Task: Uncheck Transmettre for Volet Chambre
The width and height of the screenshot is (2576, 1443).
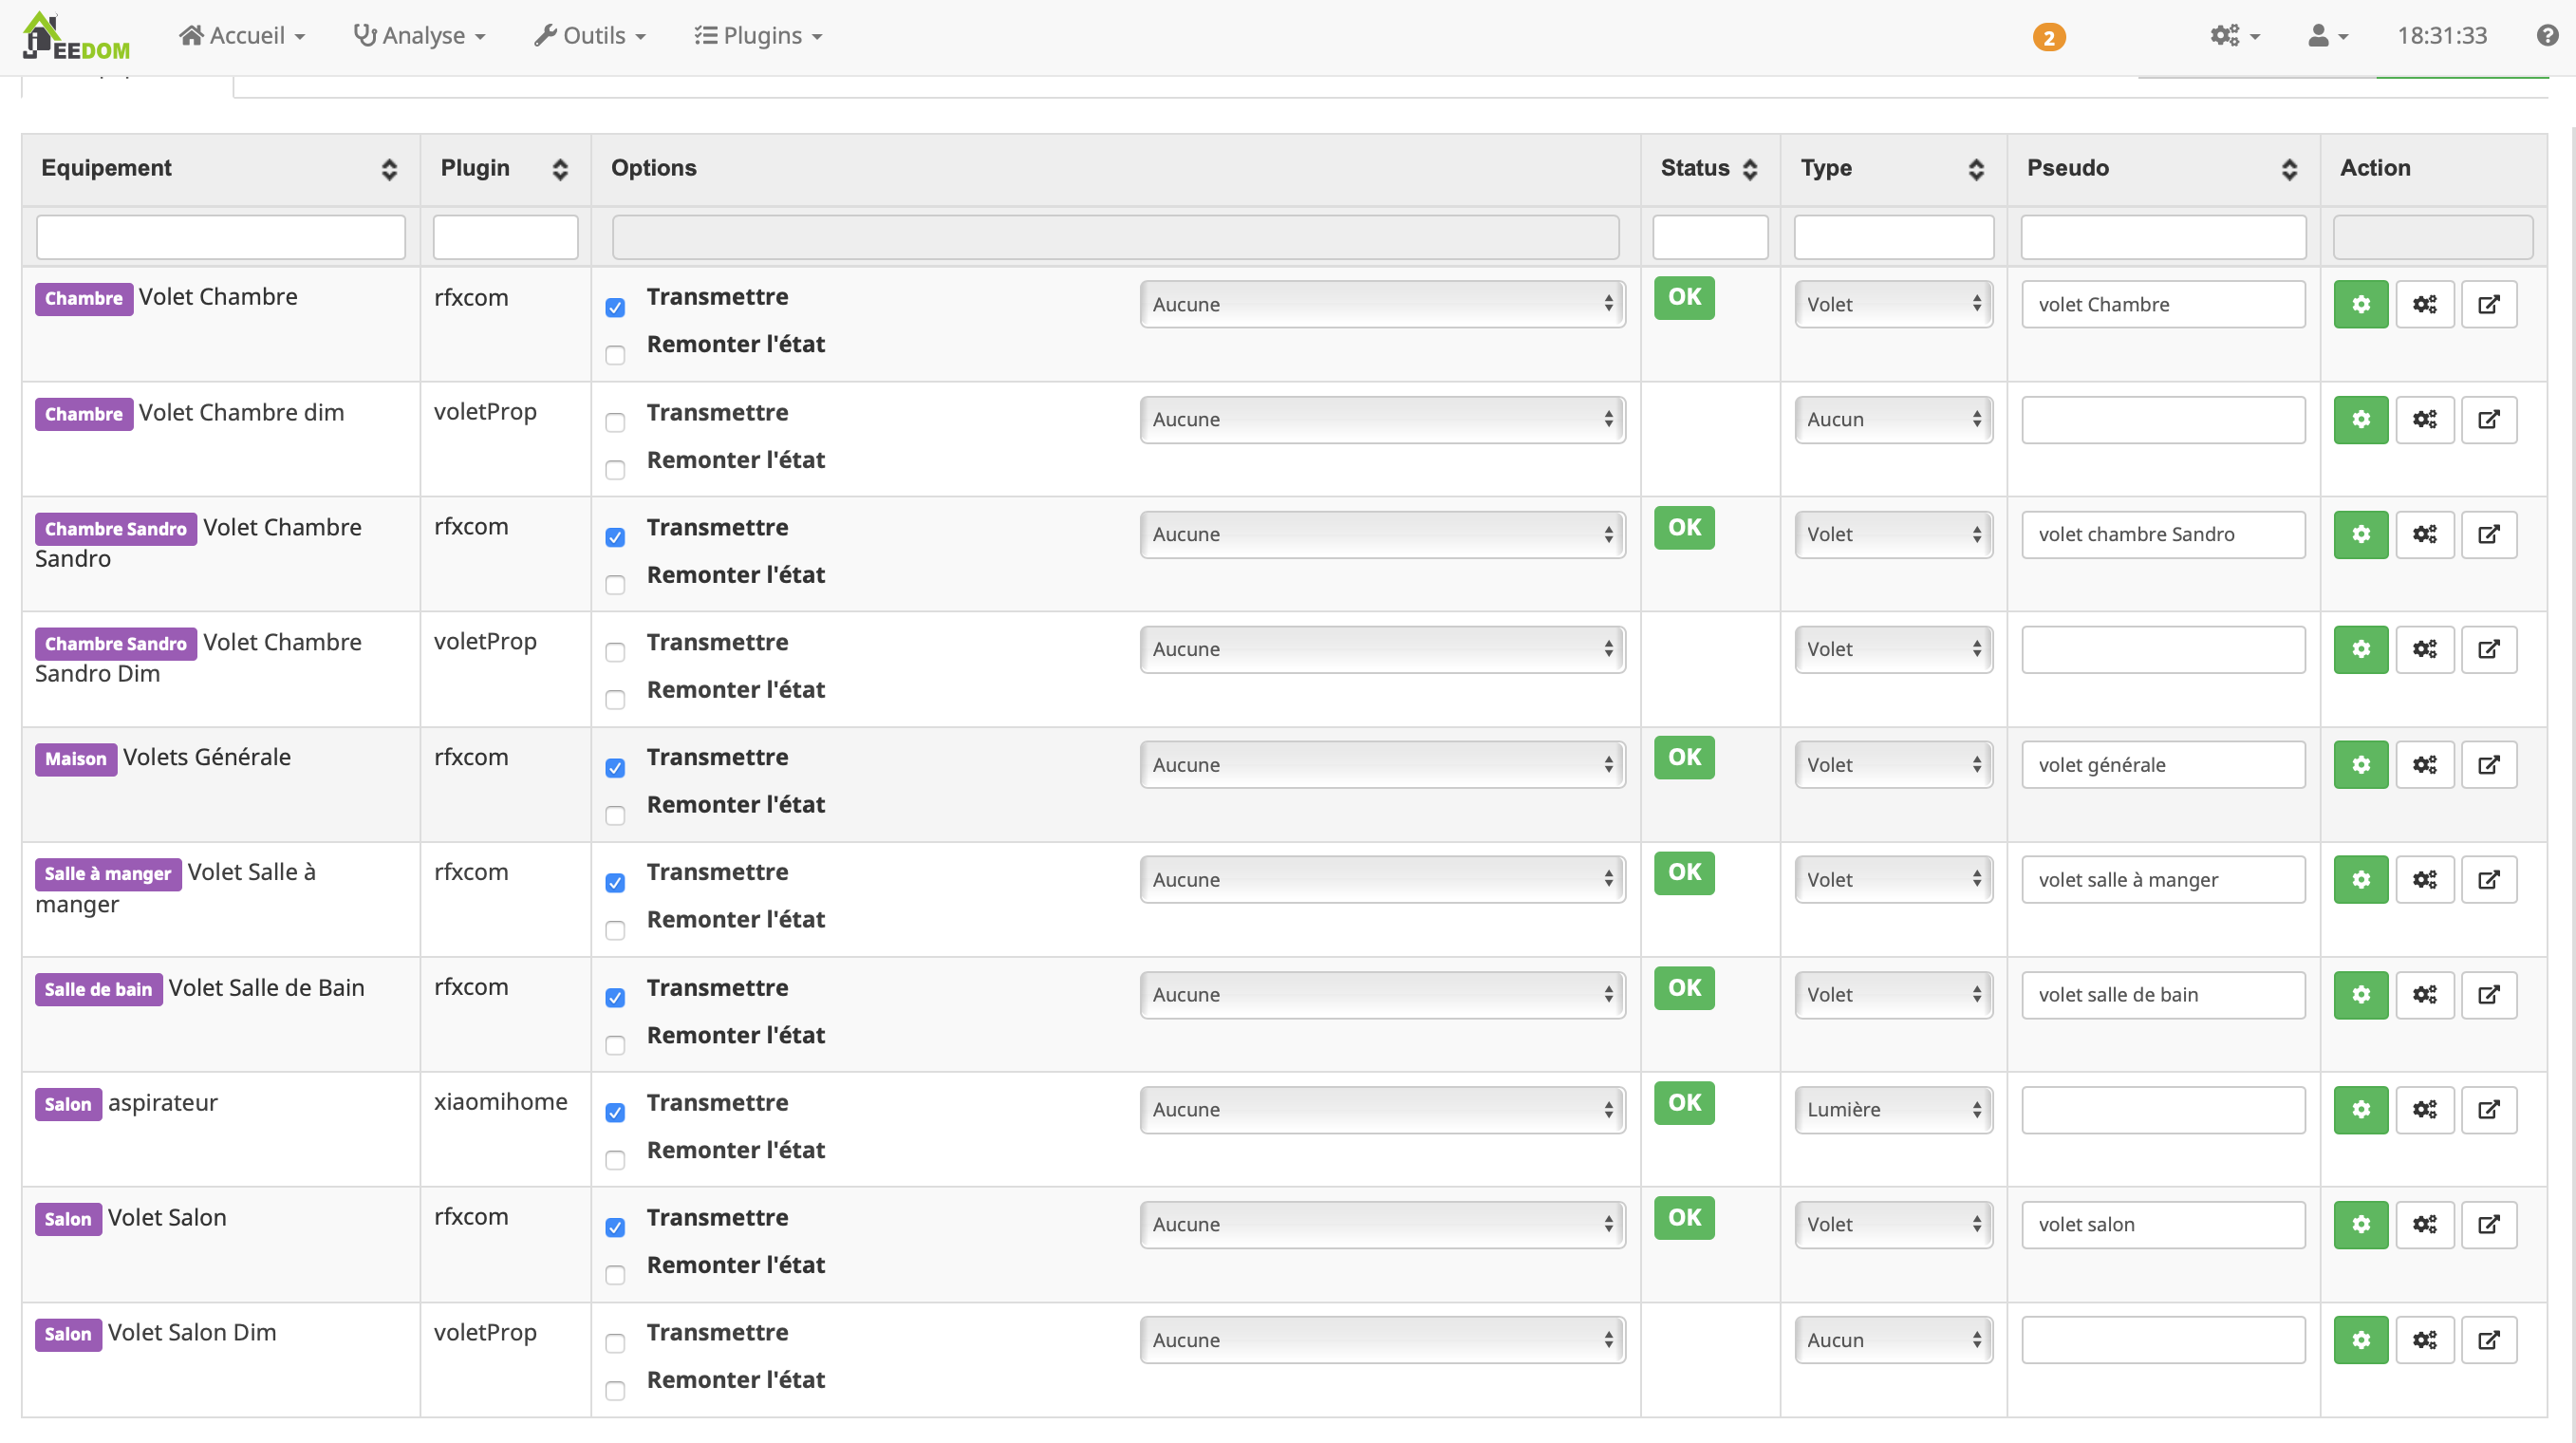Action: (615, 307)
